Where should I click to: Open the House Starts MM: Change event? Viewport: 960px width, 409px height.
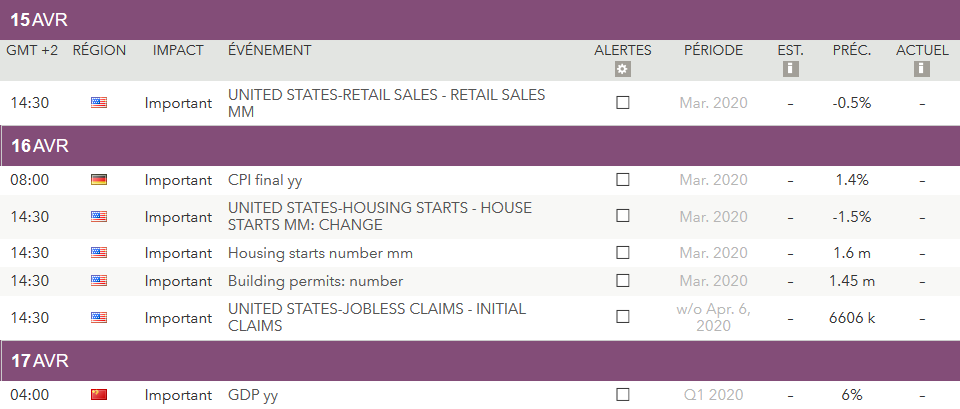click(x=379, y=216)
